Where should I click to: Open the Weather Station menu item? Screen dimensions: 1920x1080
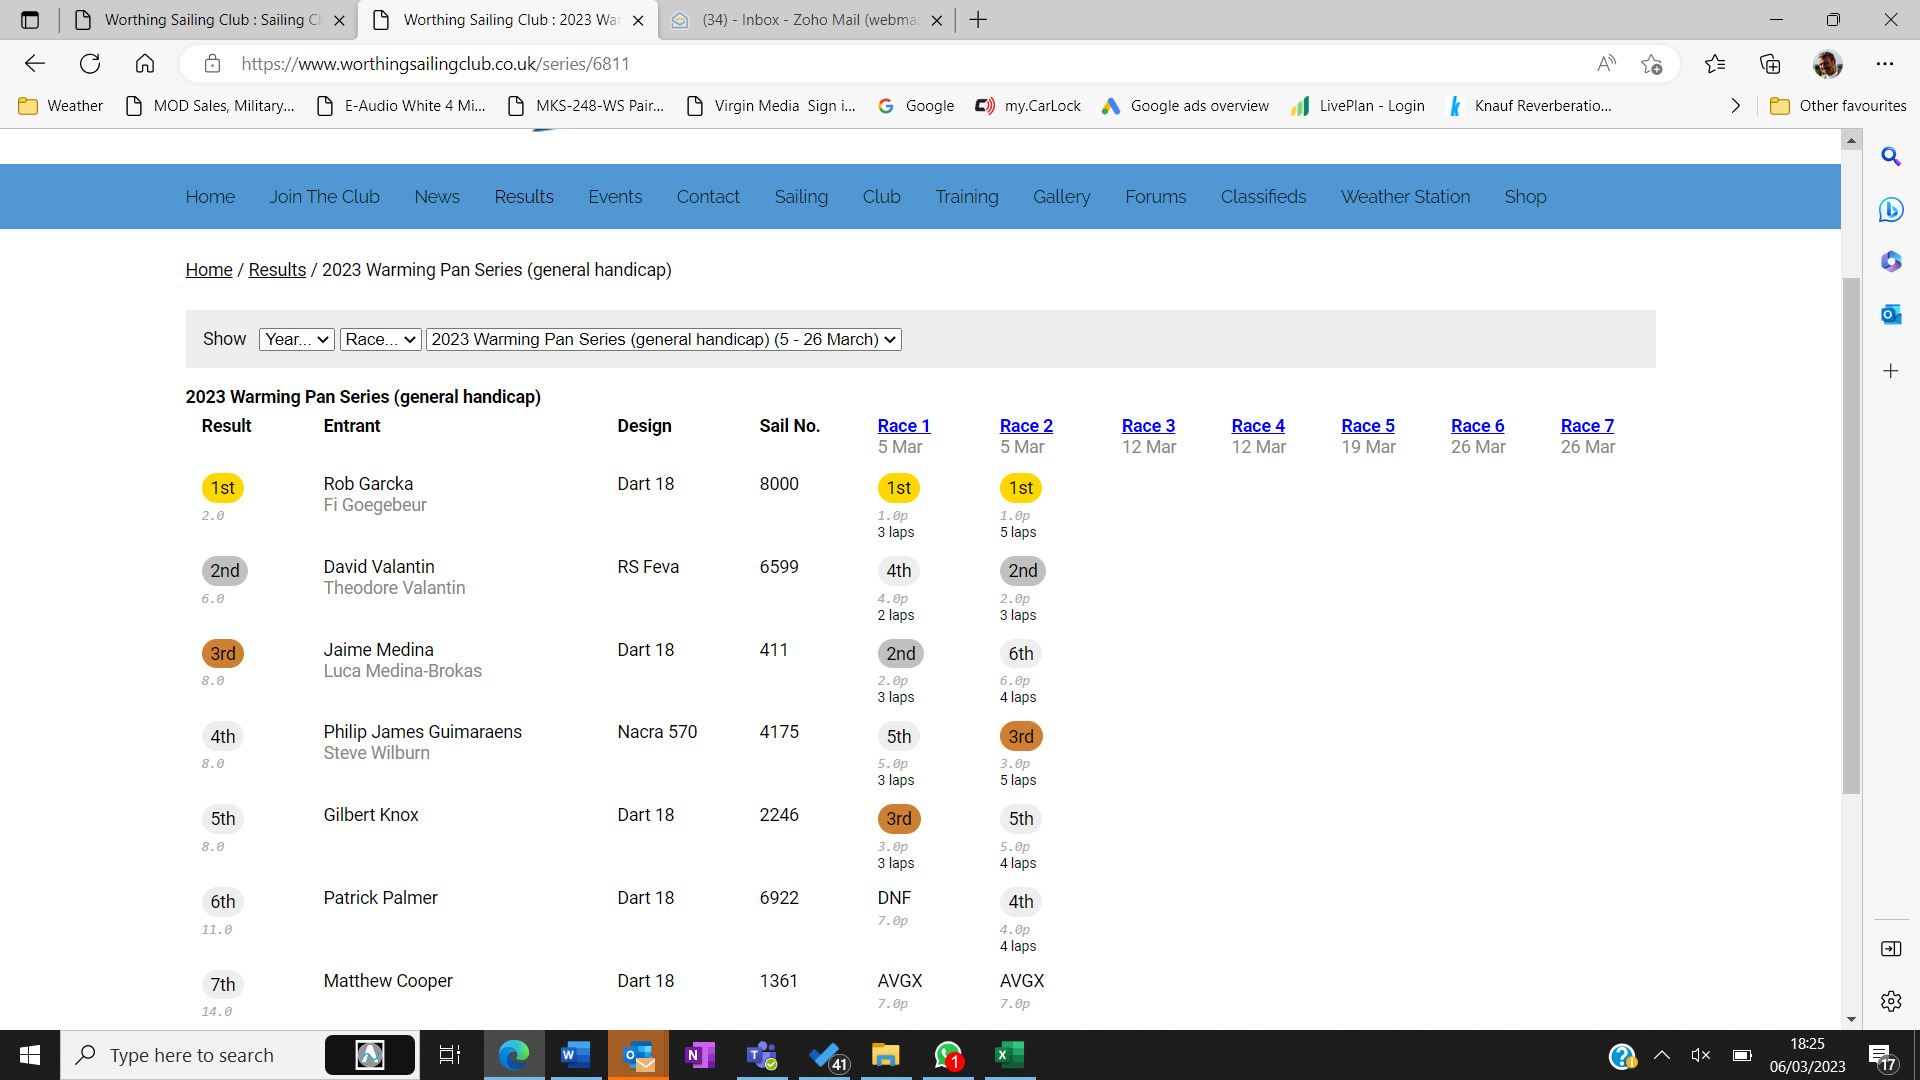(1405, 197)
